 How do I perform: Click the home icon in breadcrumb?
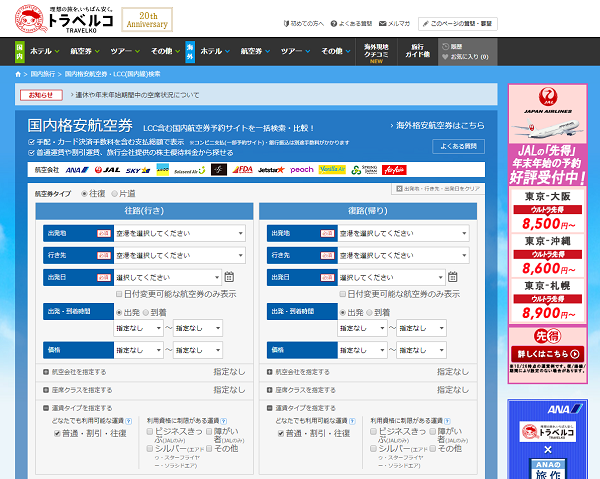point(18,74)
